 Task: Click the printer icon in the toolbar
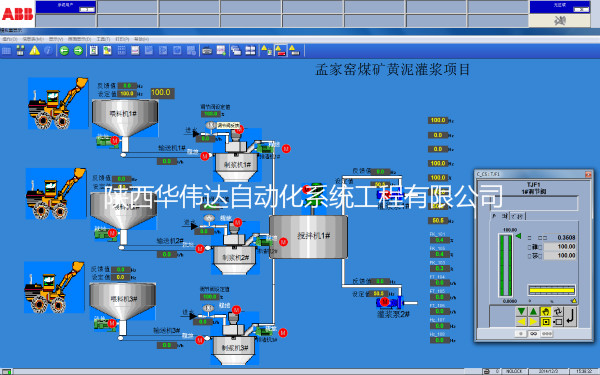click(x=207, y=51)
